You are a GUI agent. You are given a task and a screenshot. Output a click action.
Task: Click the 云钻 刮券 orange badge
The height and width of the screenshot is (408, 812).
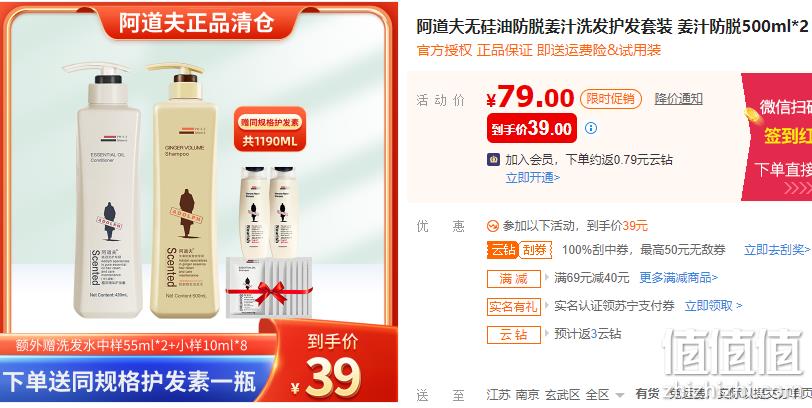tap(519, 250)
